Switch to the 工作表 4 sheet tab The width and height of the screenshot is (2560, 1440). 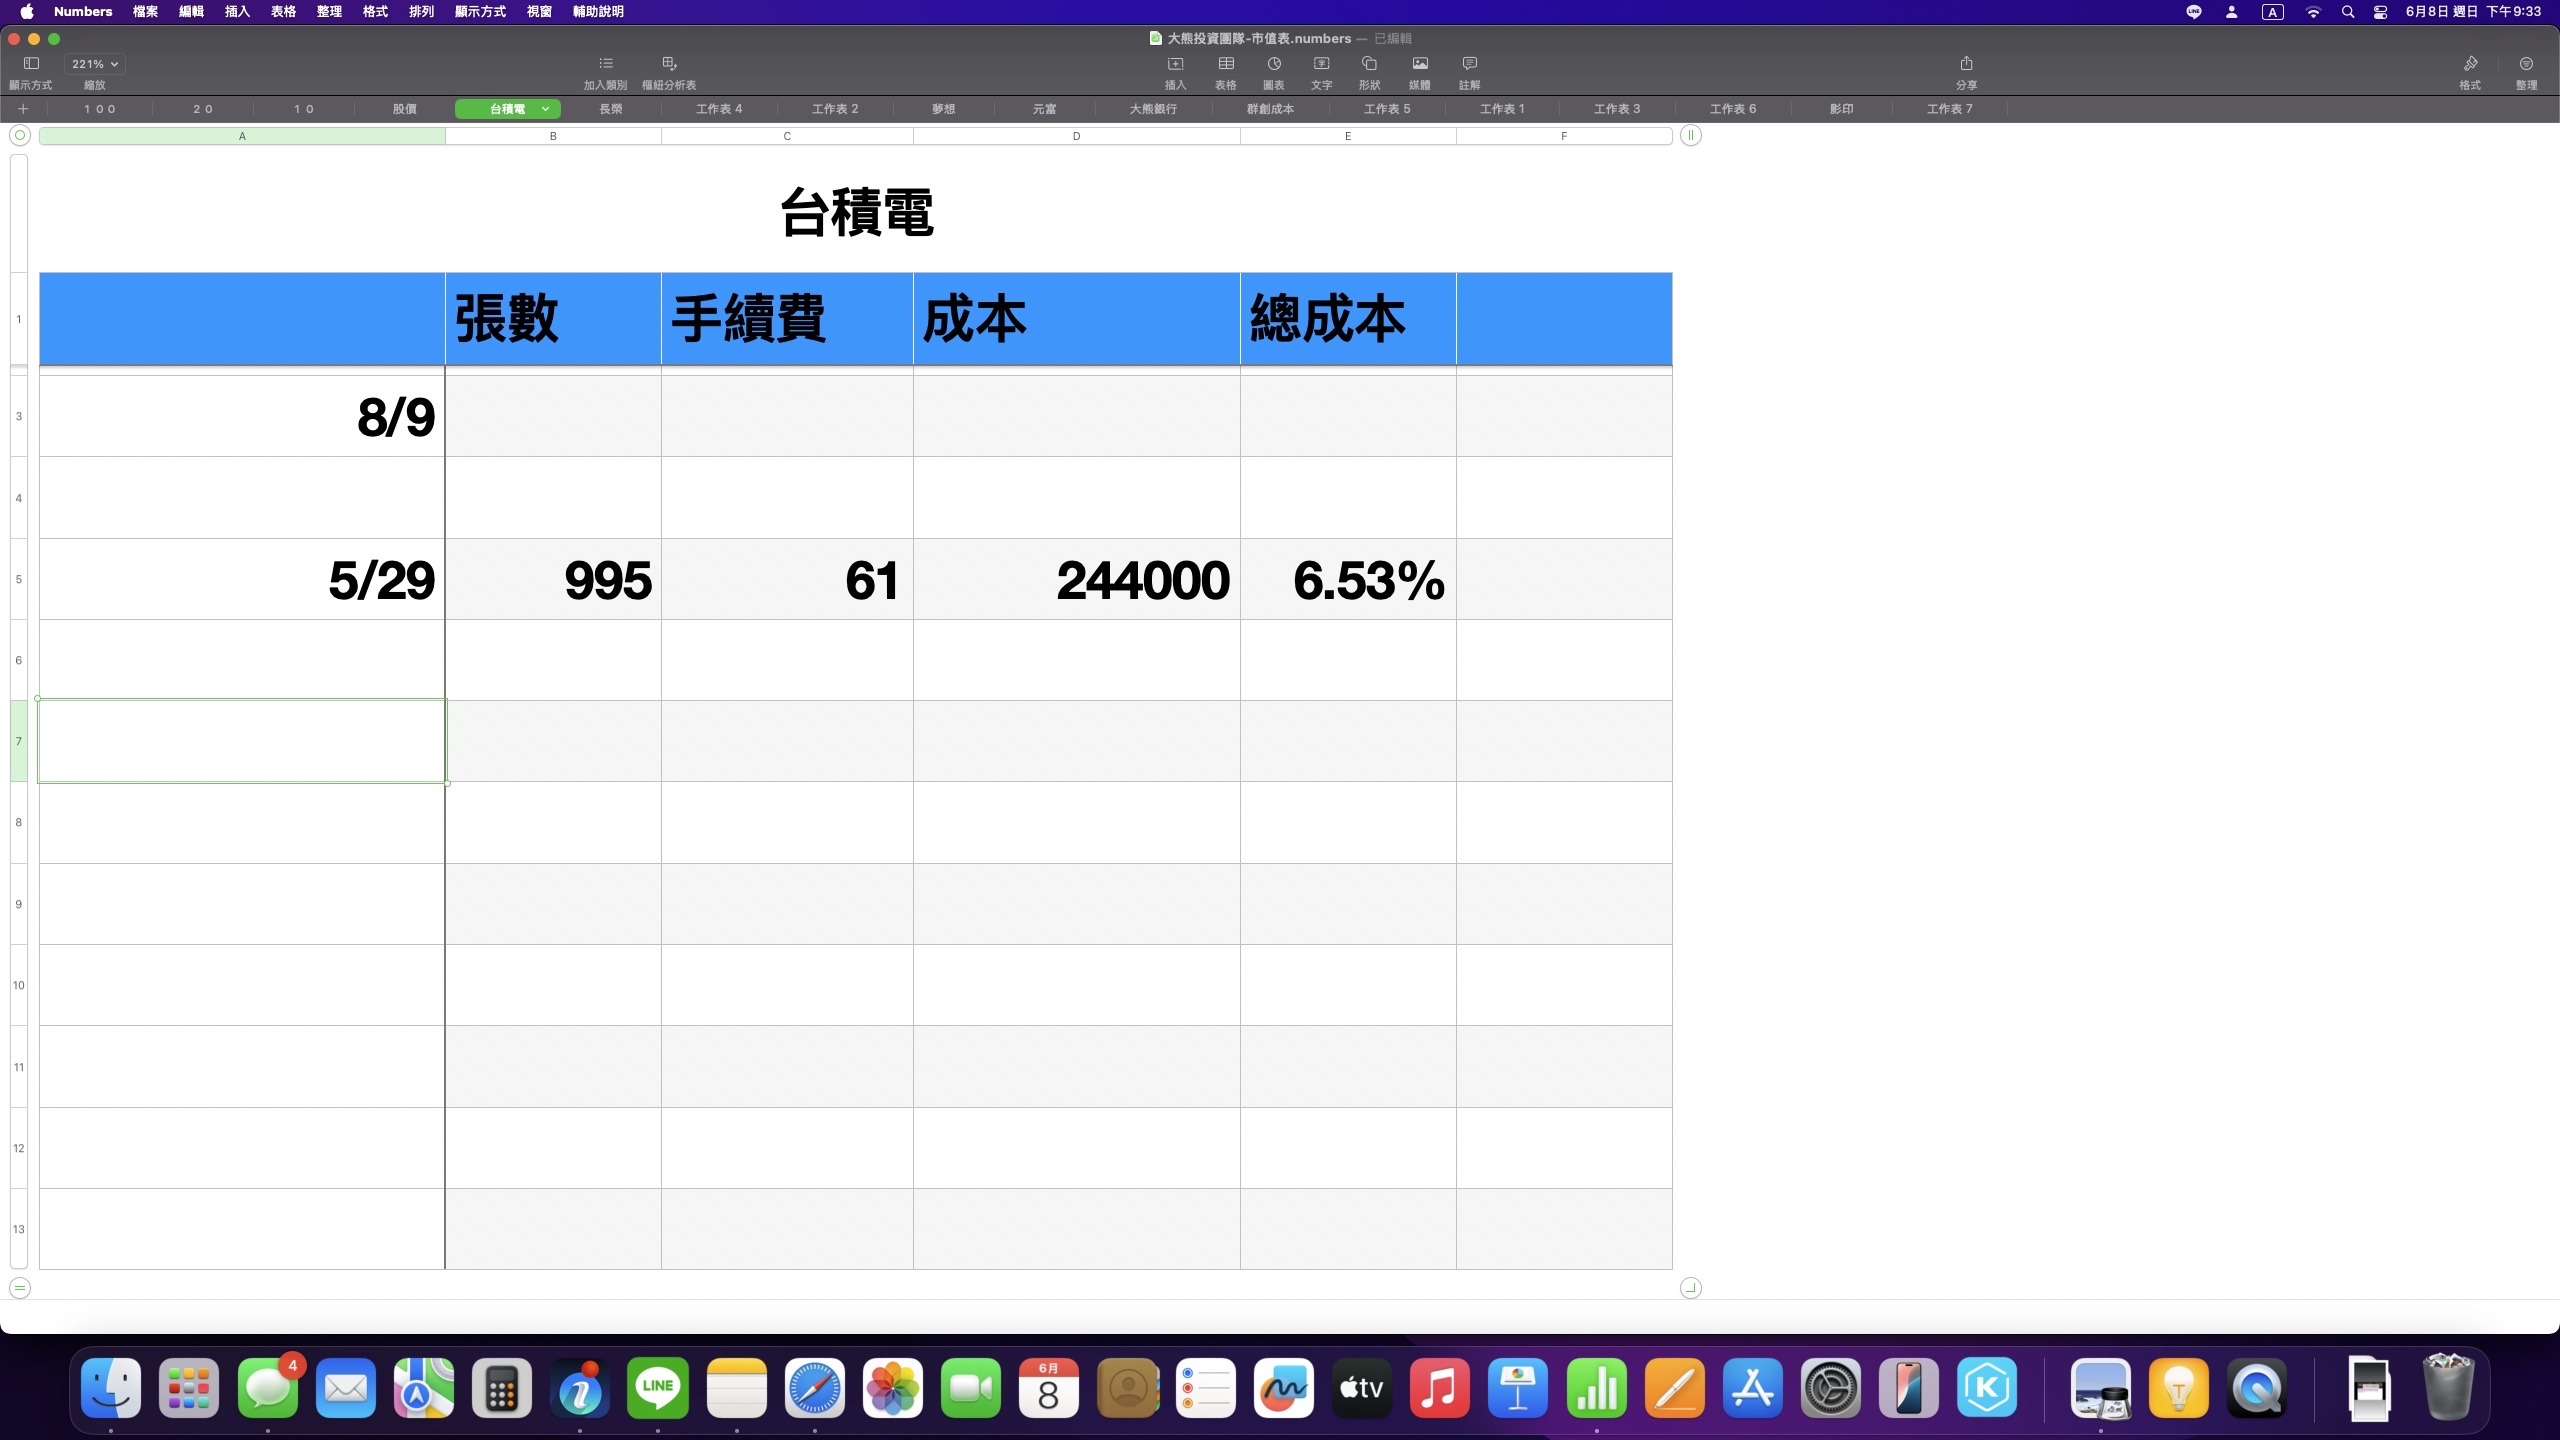pyautogui.click(x=719, y=108)
